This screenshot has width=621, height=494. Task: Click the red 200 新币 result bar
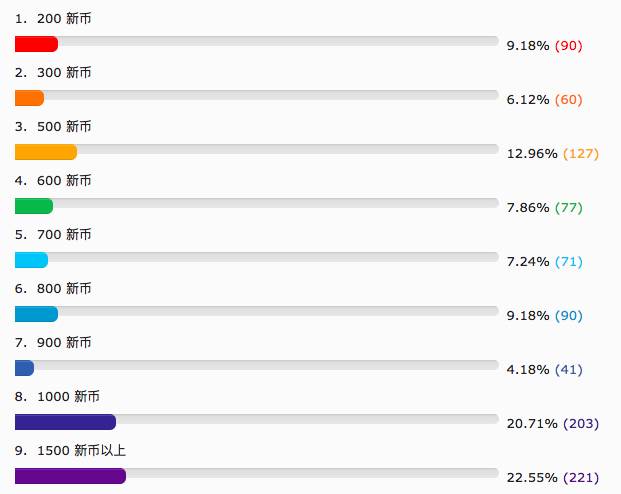click(x=36, y=44)
